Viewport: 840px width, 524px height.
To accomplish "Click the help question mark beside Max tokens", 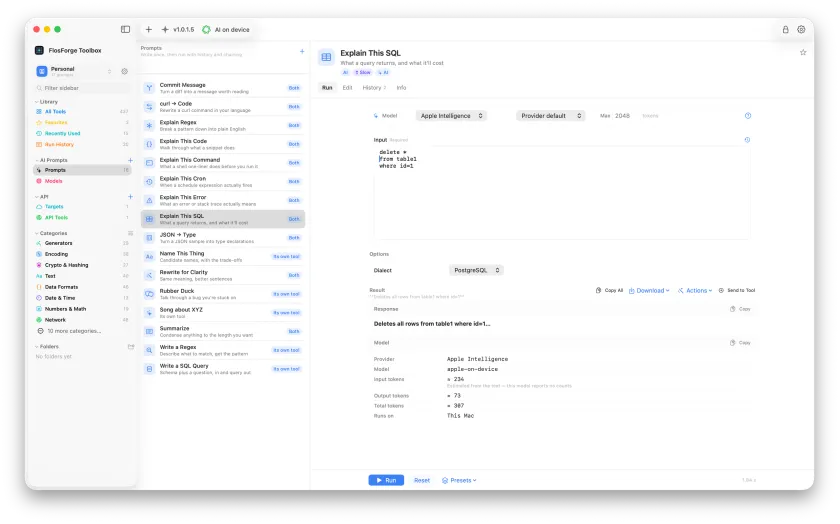I will (748, 116).
